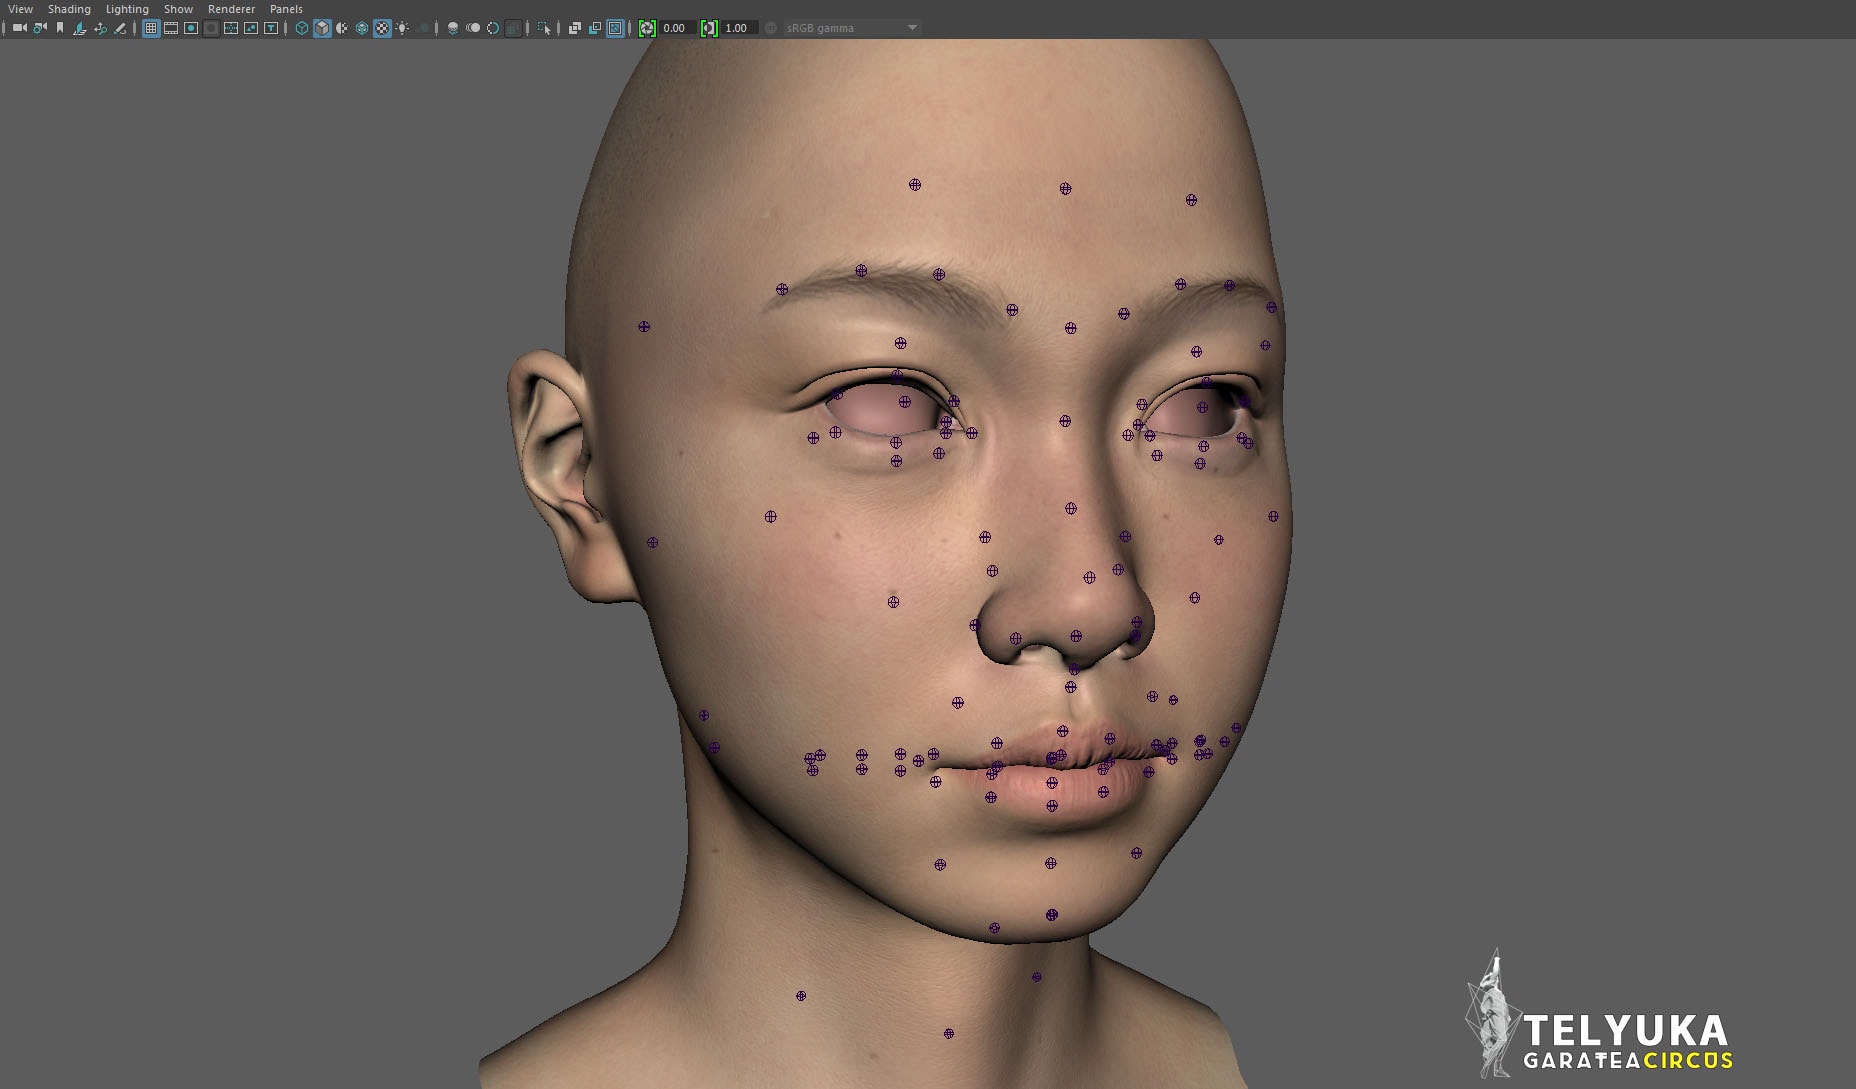
Task: Toggle Screen Space Ambient Occlusion icon
Action: [453, 28]
